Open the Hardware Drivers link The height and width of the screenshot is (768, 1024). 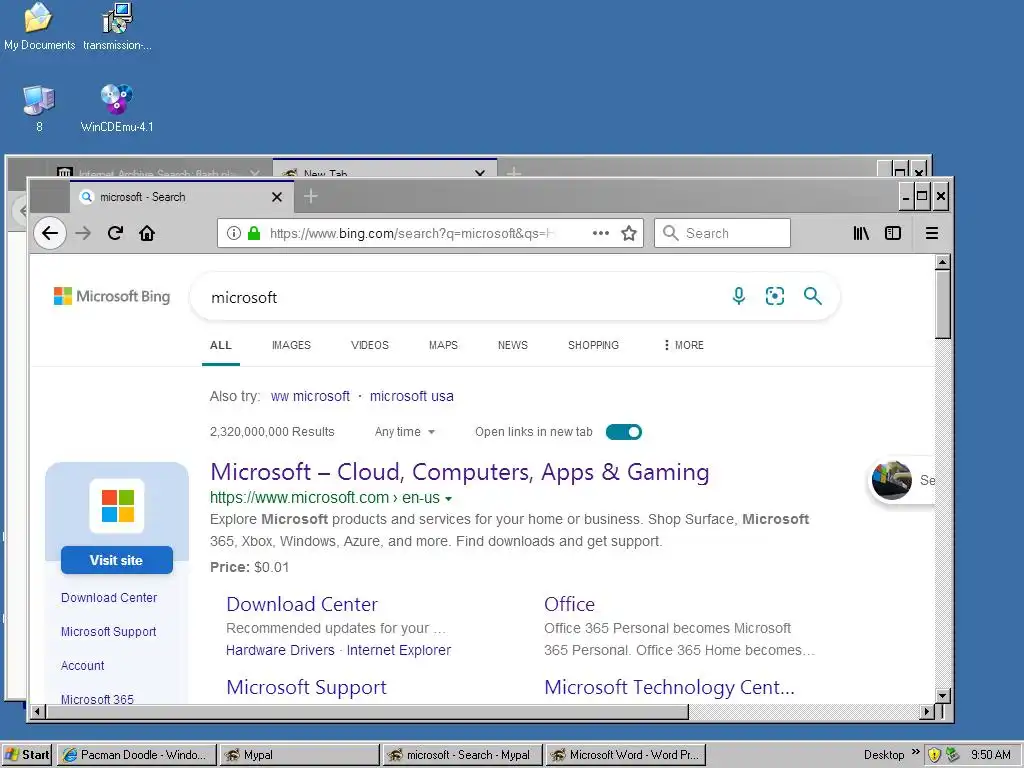[x=280, y=650]
